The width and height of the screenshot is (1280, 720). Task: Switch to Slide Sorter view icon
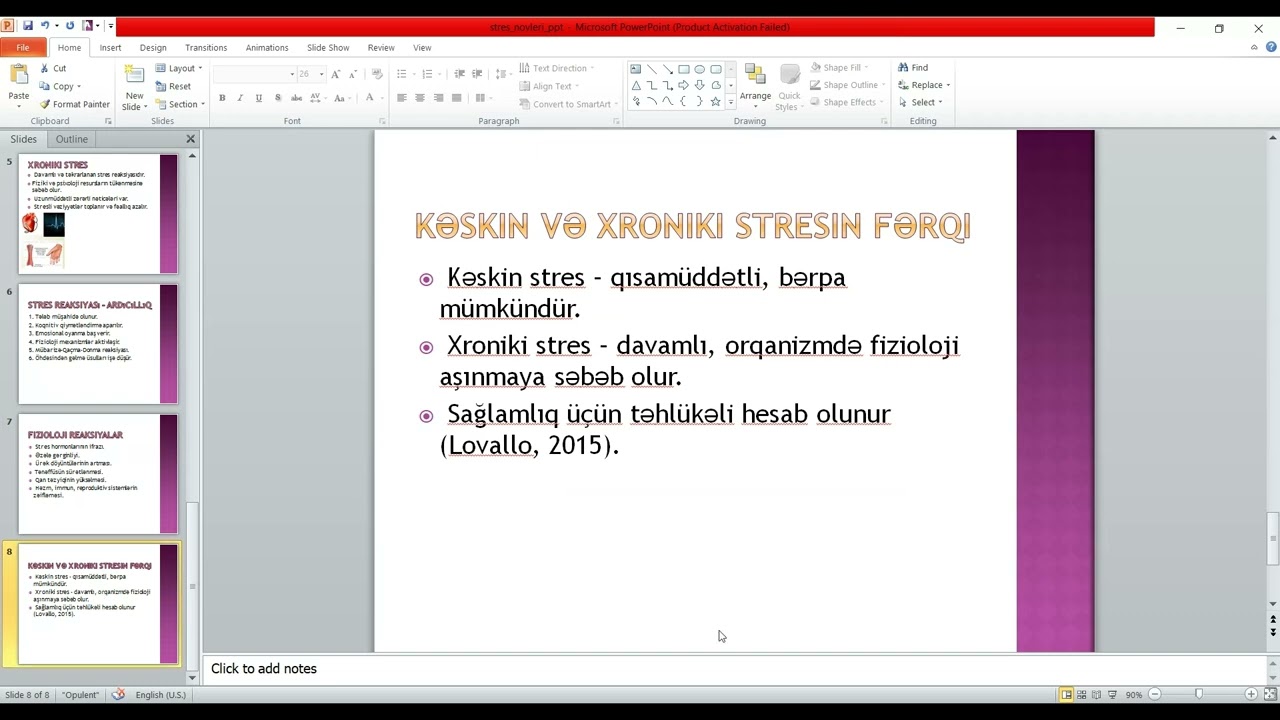pos(1081,694)
